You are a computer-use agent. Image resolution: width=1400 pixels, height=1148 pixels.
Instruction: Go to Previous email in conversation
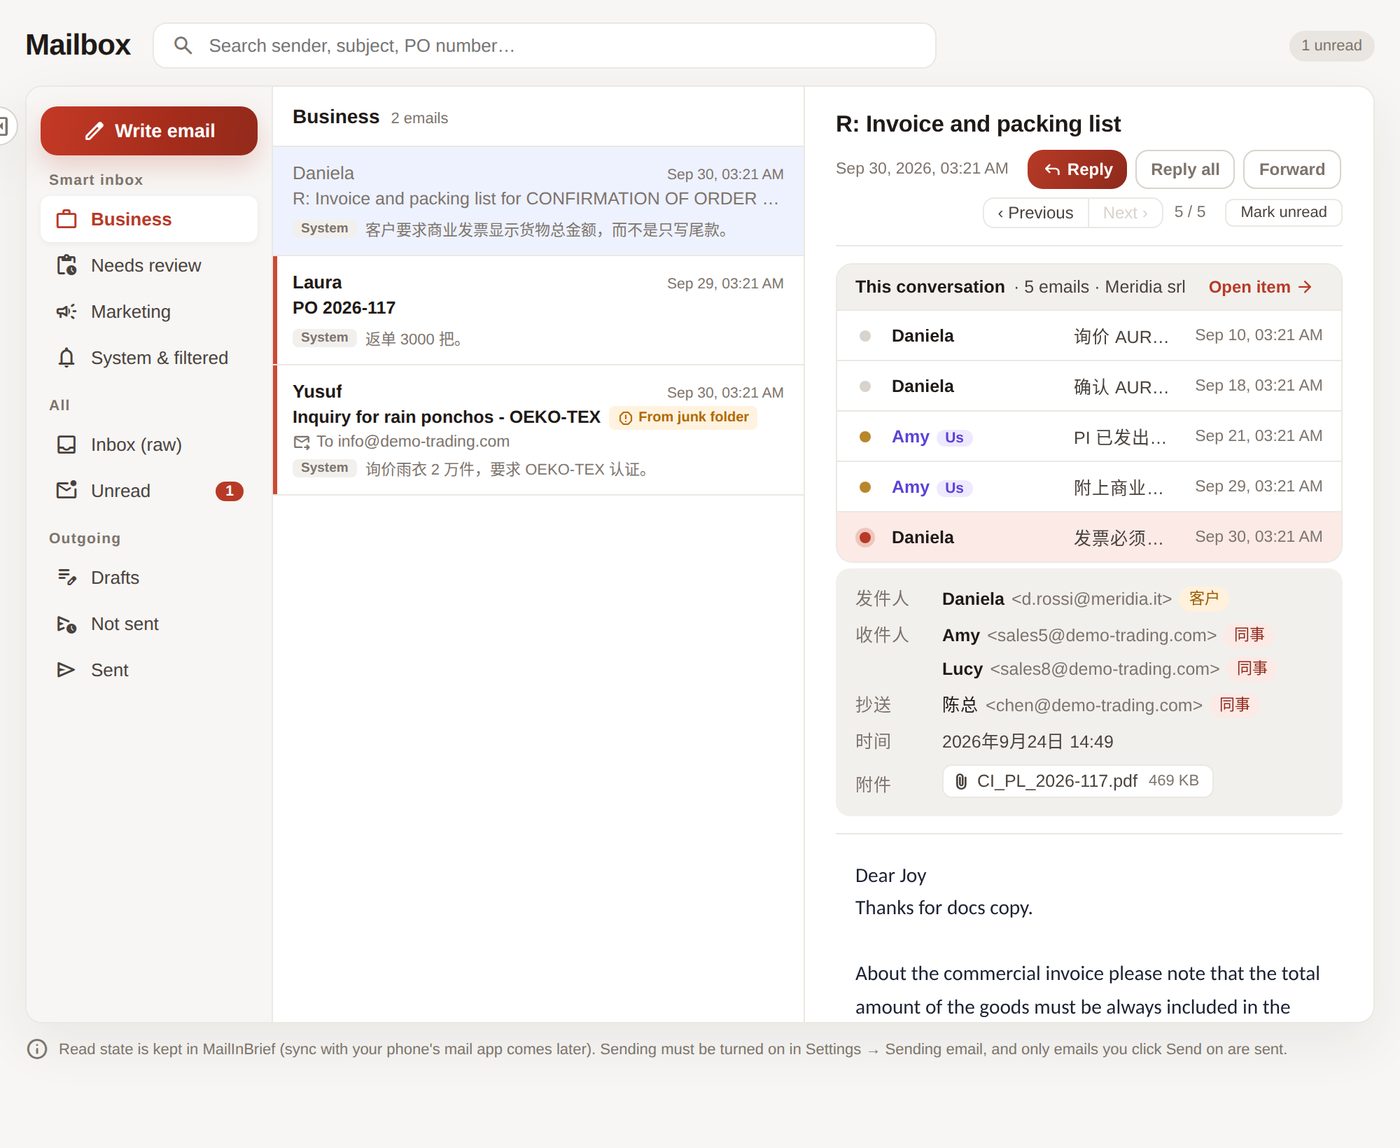pos(1036,213)
